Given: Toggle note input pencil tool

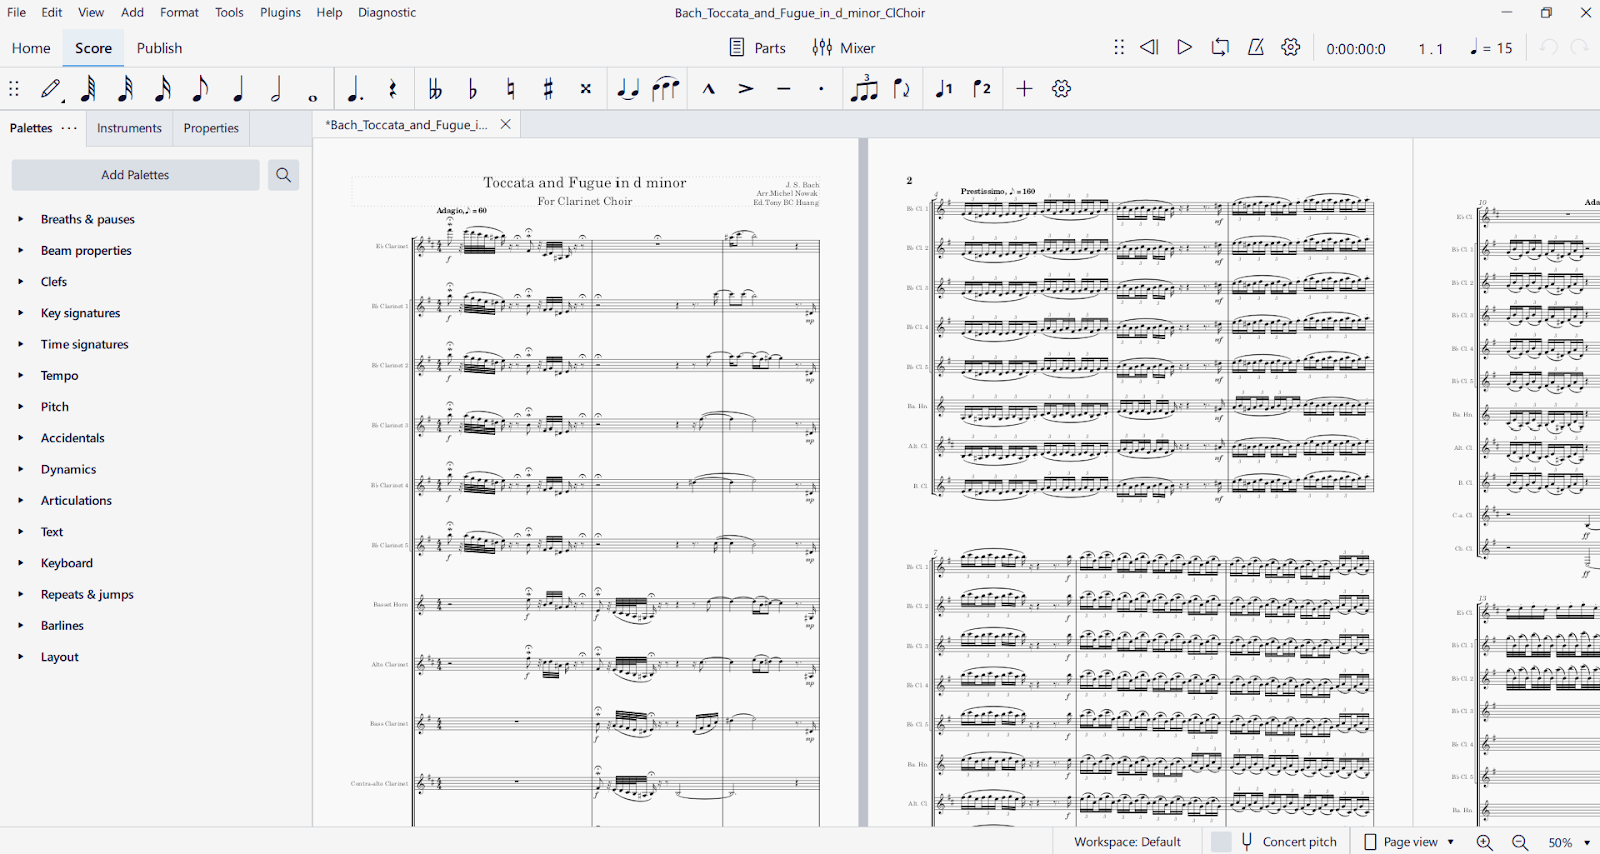Looking at the screenshot, I should pyautogui.click(x=52, y=89).
